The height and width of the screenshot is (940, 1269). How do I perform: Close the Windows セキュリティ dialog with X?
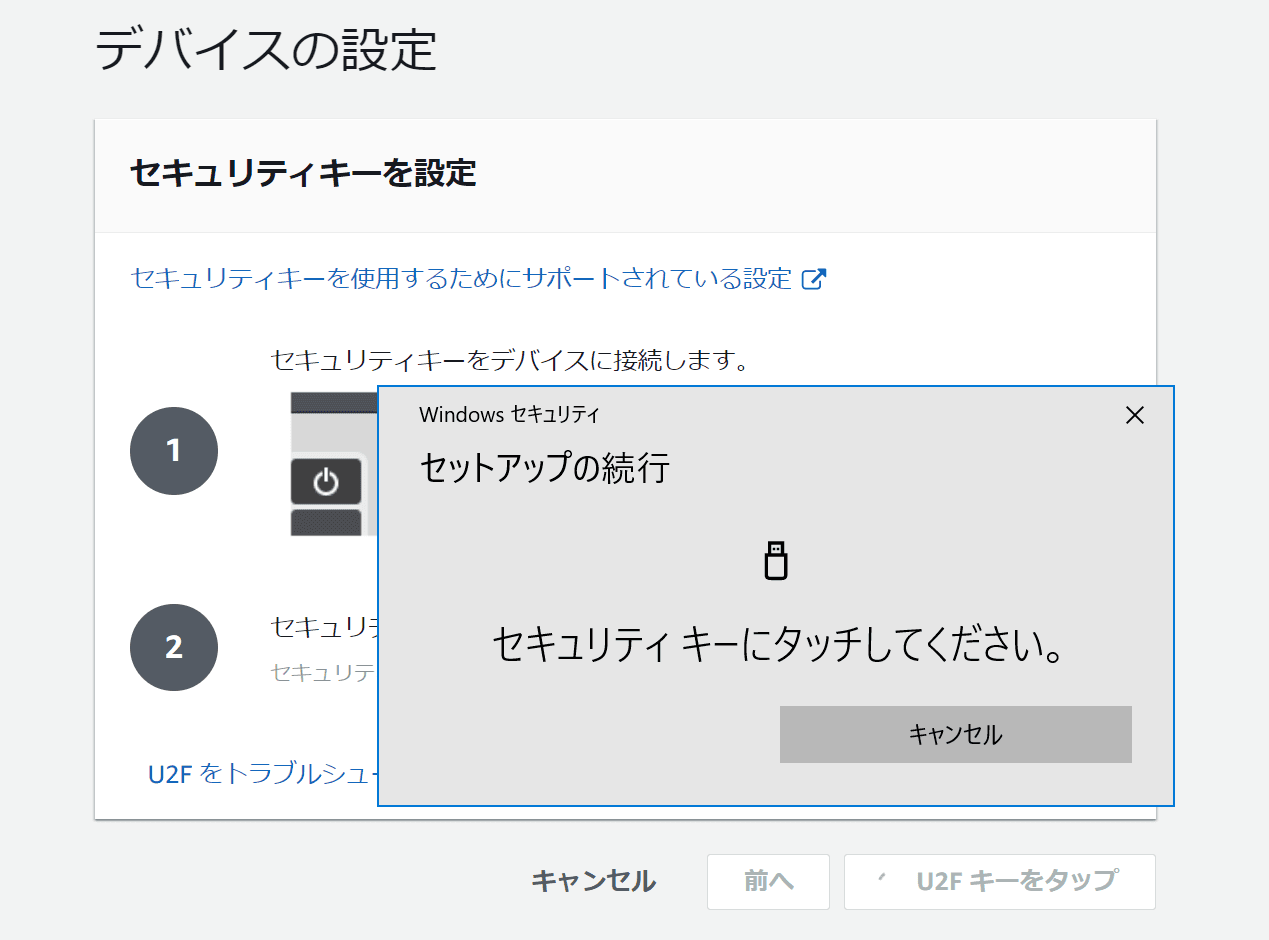[x=1134, y=415]
